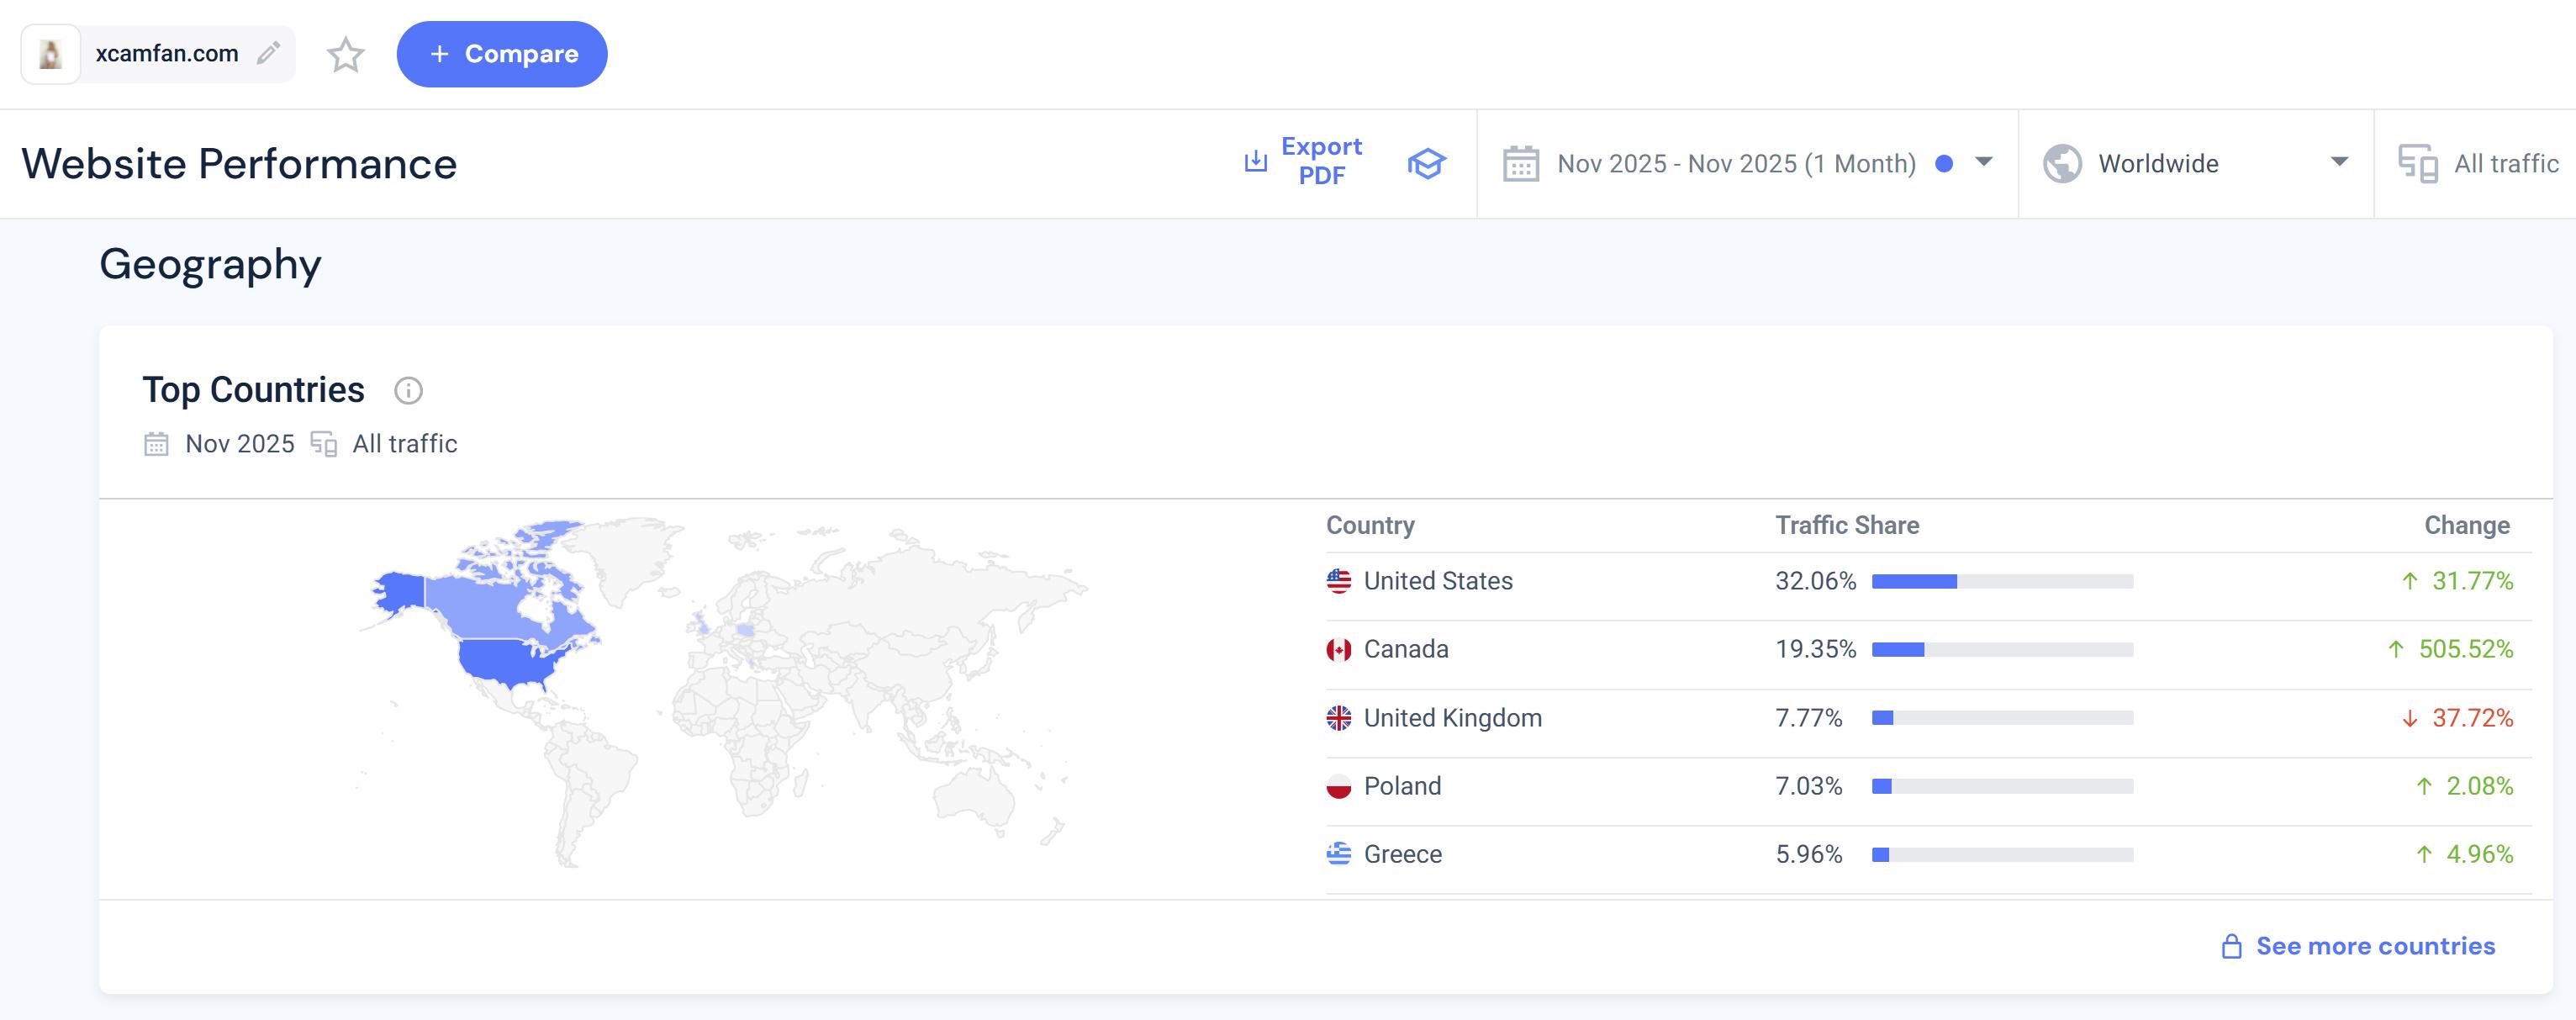This screenshot has width=2576, height=1020.
Task: Click the calendar icon in date filter
Action: click(1520, 163)
